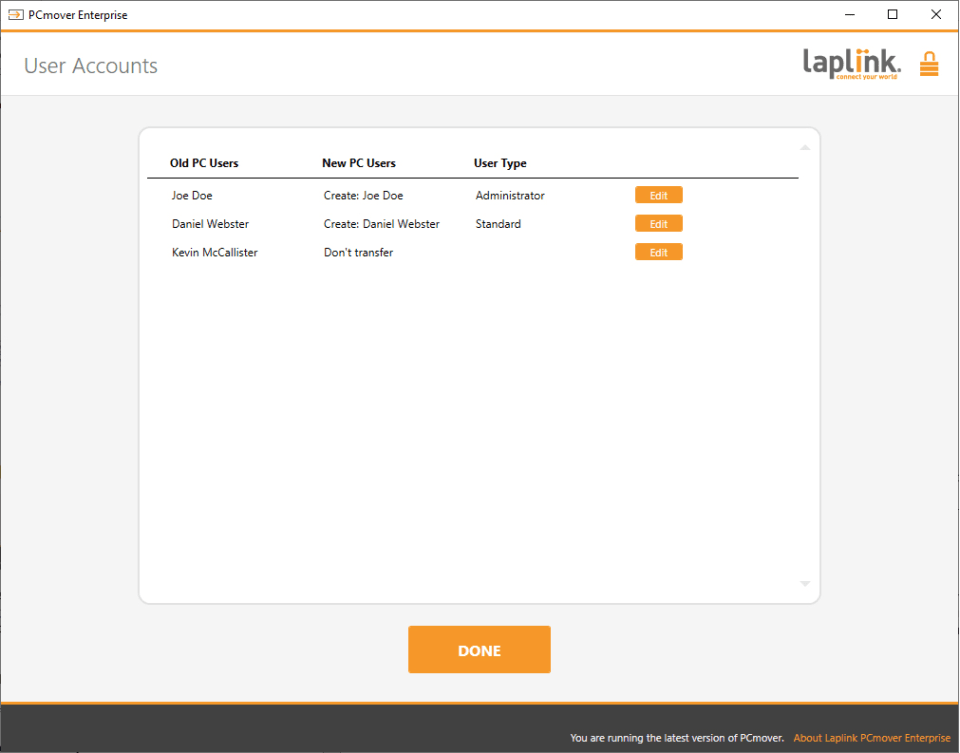Click the scroll down arrow in the user list
This screenshot has height=753, width=960.
click(805, 584)
